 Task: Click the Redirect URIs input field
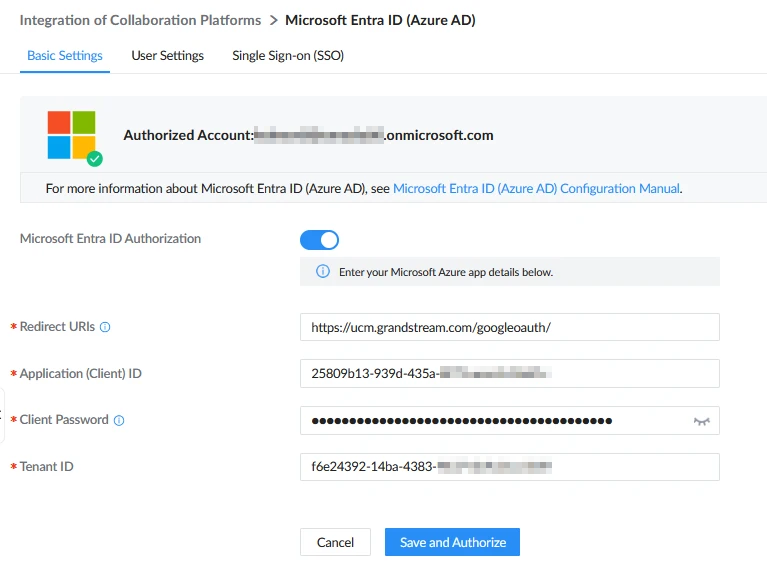(x=510, y=327)
